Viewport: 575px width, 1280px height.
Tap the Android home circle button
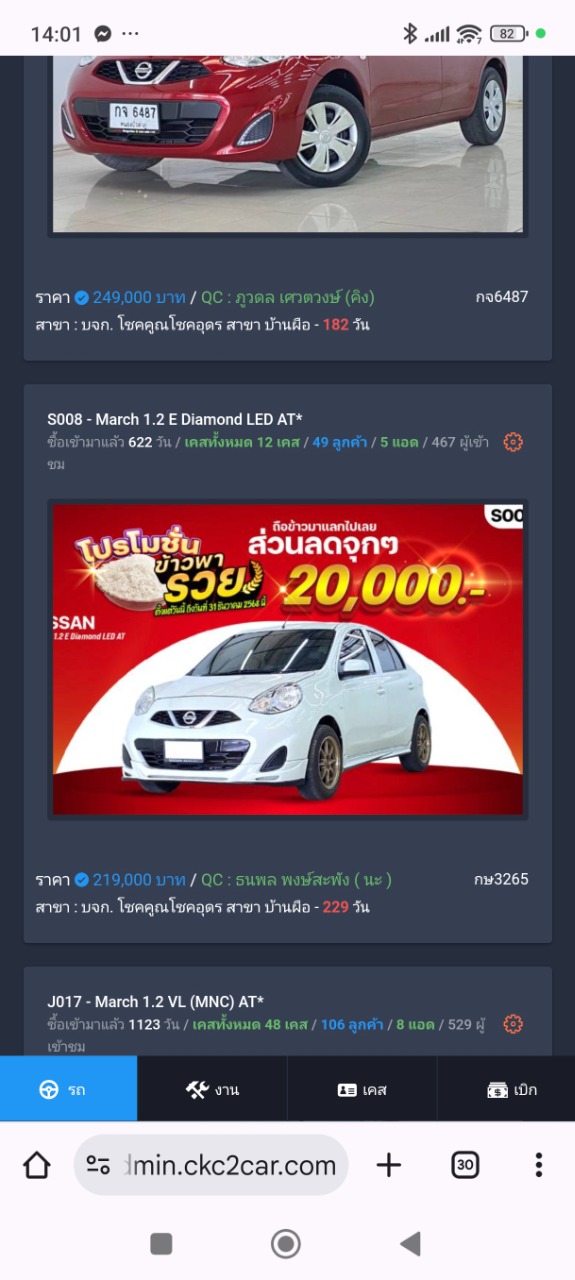pos(286,1243)
